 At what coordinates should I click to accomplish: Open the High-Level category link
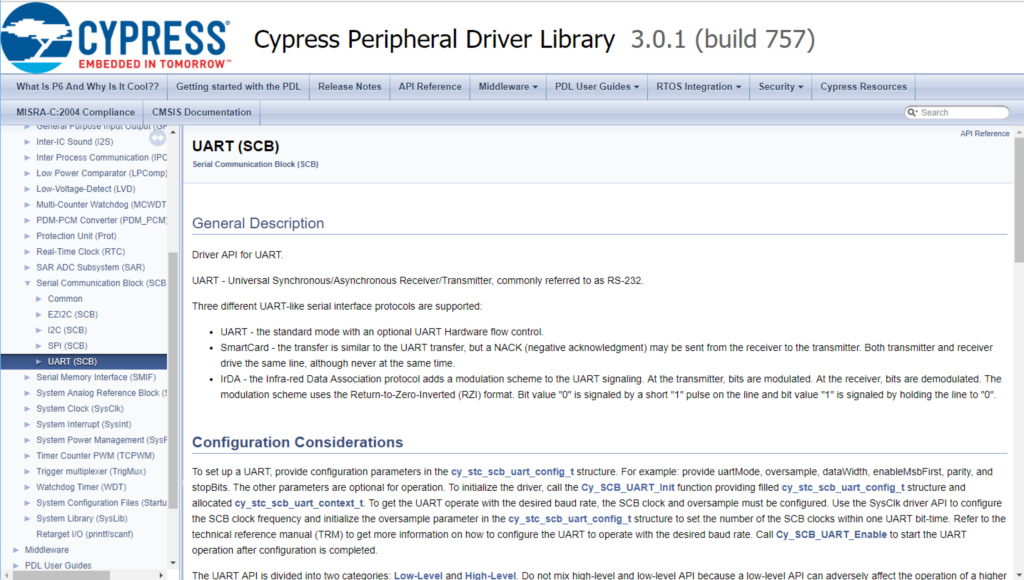(490, 575)
